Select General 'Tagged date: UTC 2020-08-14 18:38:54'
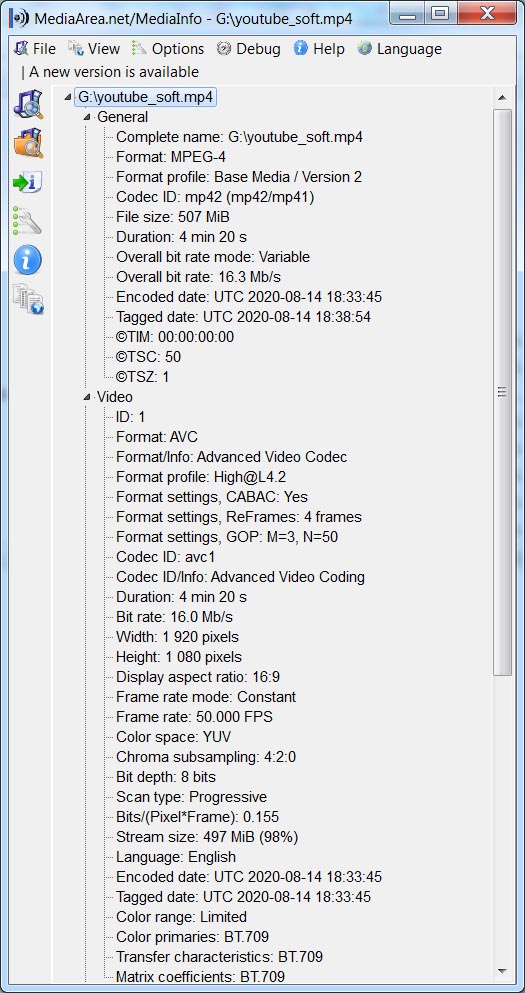 243,317
